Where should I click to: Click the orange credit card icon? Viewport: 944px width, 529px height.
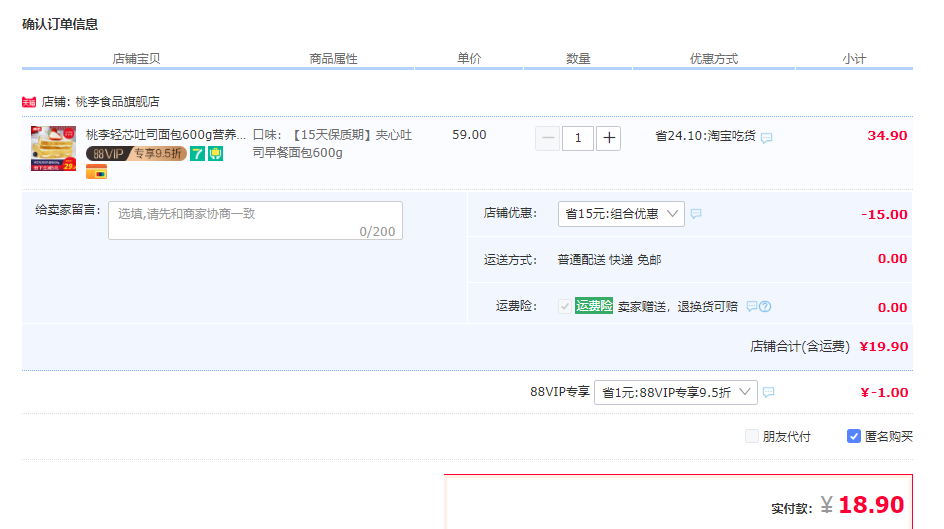tap(96, 172)
